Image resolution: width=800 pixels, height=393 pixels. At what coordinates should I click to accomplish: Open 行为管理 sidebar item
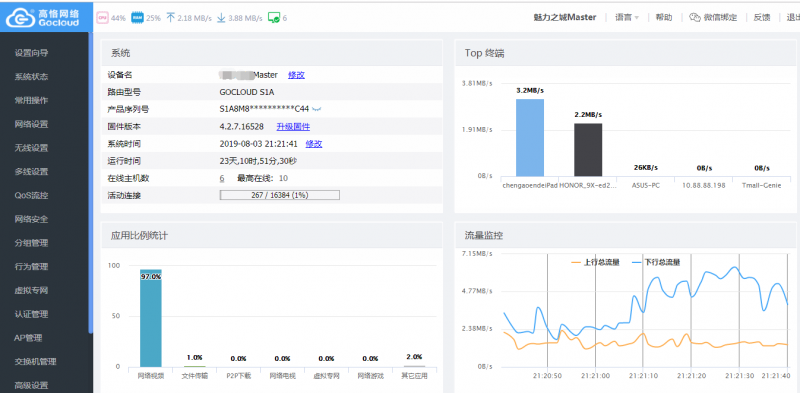(x=32, y=267)
